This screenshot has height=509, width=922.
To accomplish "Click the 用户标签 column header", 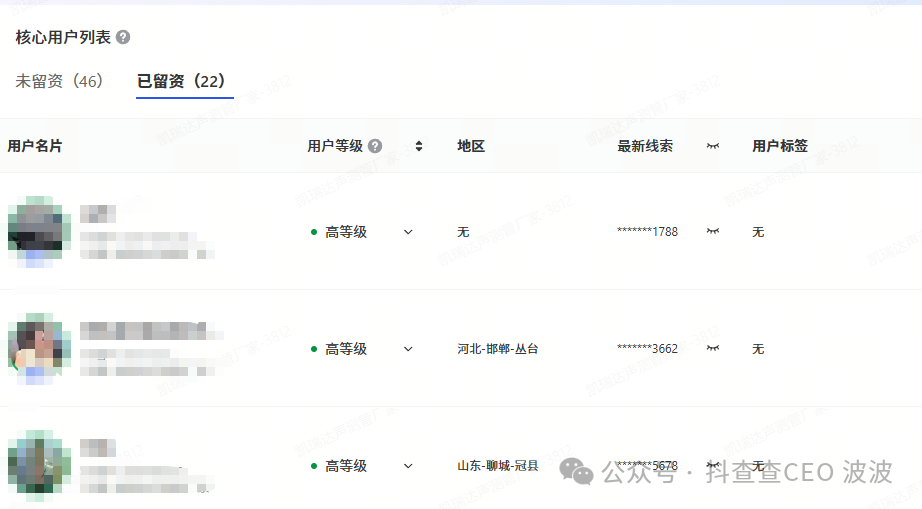I will click(x=780, y=146).
